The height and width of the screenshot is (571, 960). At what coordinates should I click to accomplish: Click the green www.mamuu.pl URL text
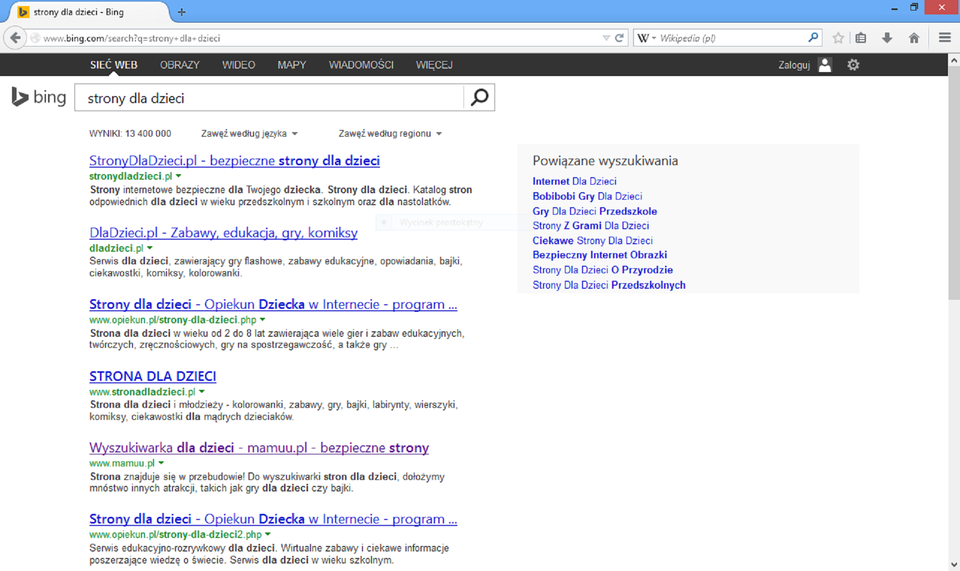(122, 463)
